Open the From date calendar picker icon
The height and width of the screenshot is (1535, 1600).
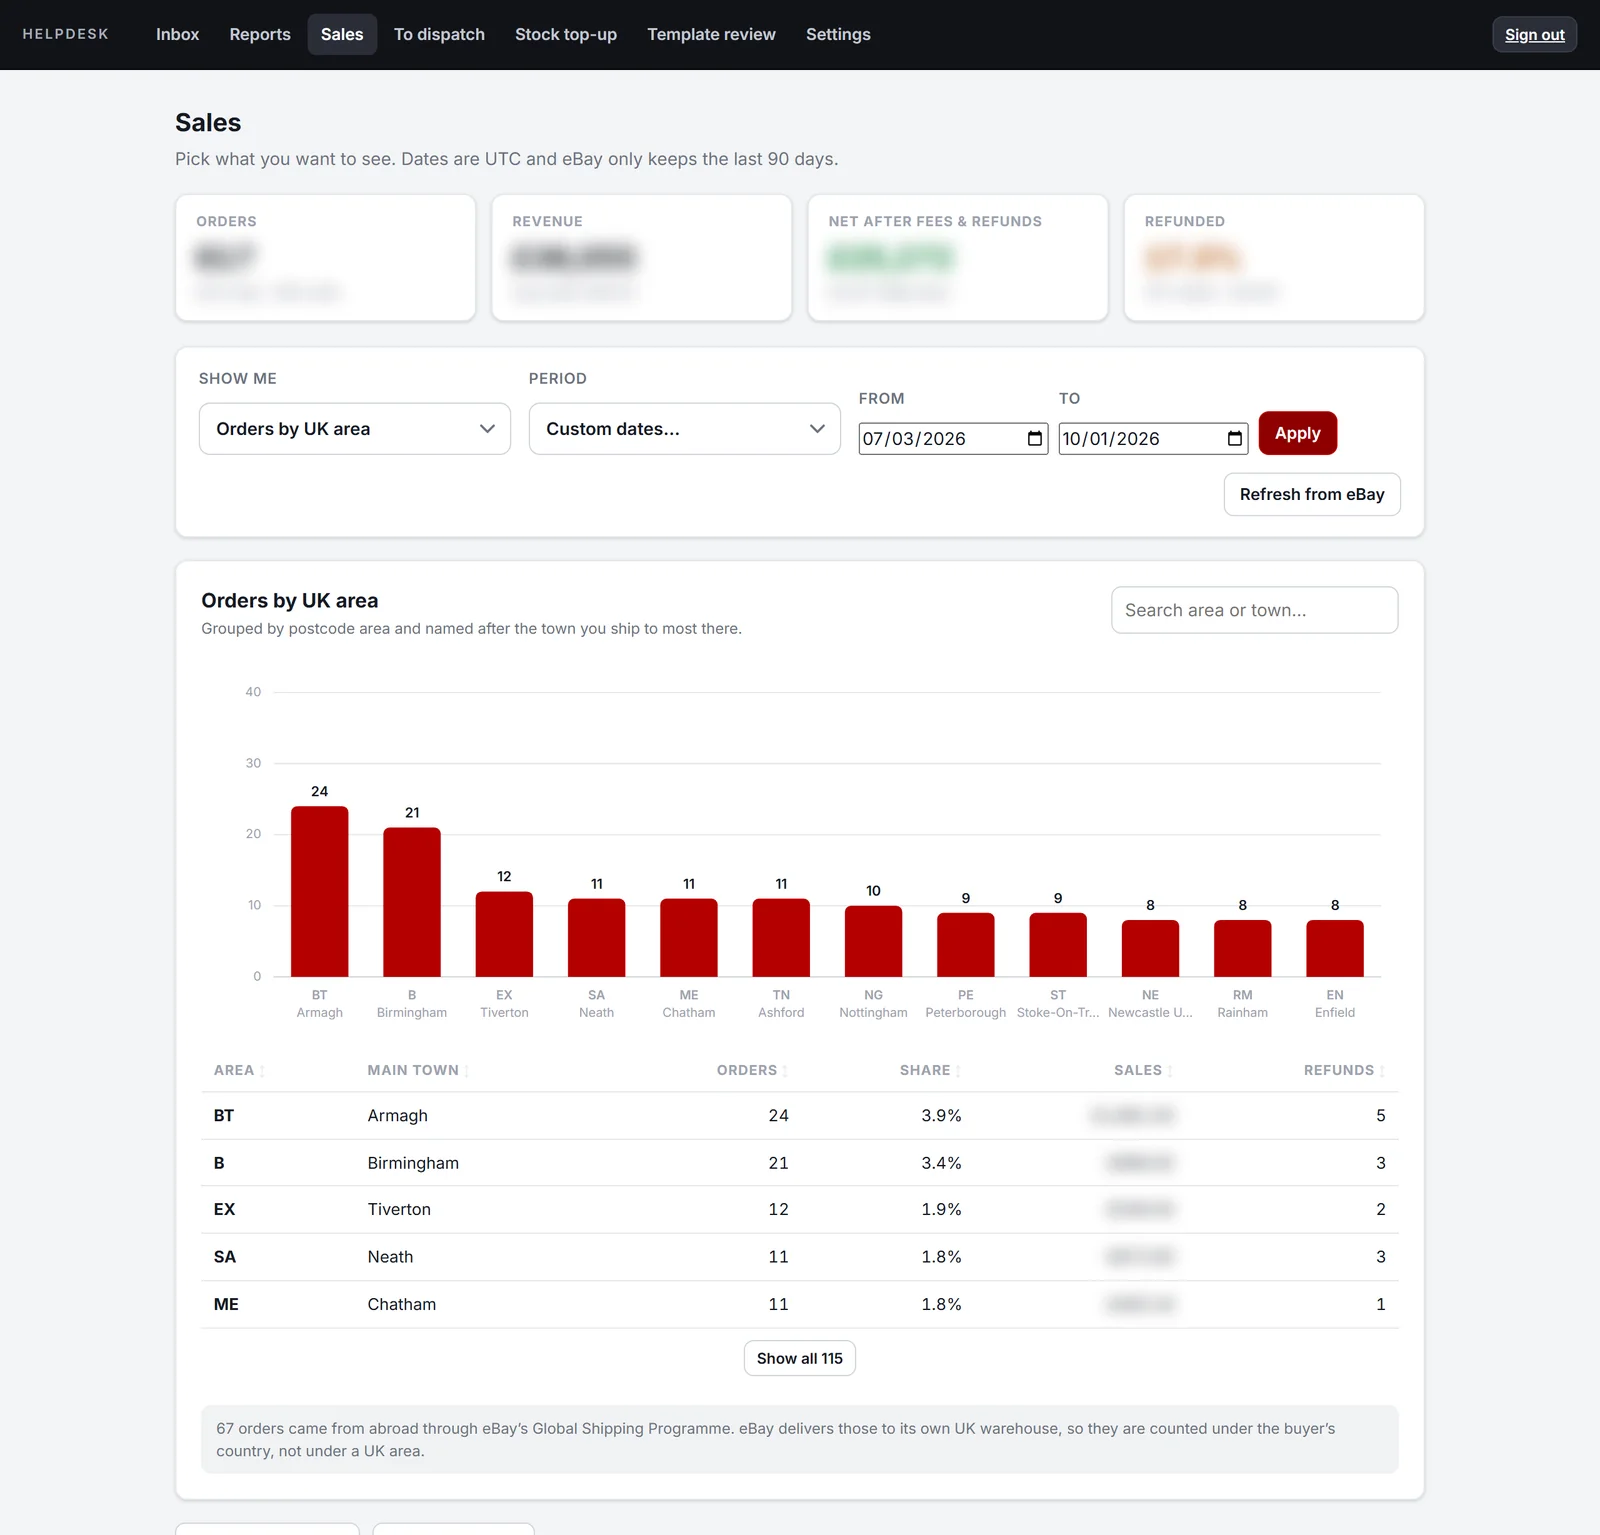(x=1034, y=439)
